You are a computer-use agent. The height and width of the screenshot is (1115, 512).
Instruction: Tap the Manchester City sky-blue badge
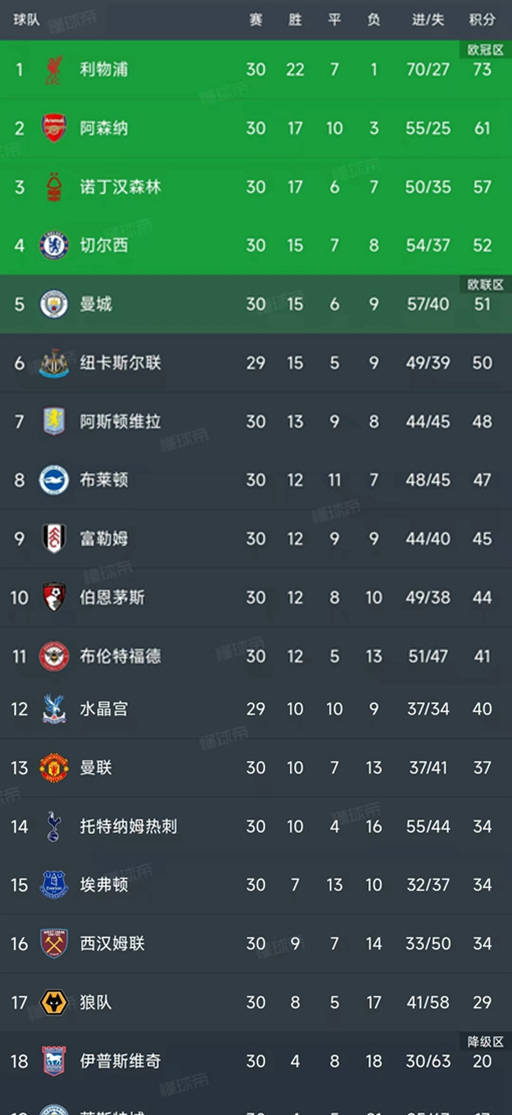click(x=54, y=304)
